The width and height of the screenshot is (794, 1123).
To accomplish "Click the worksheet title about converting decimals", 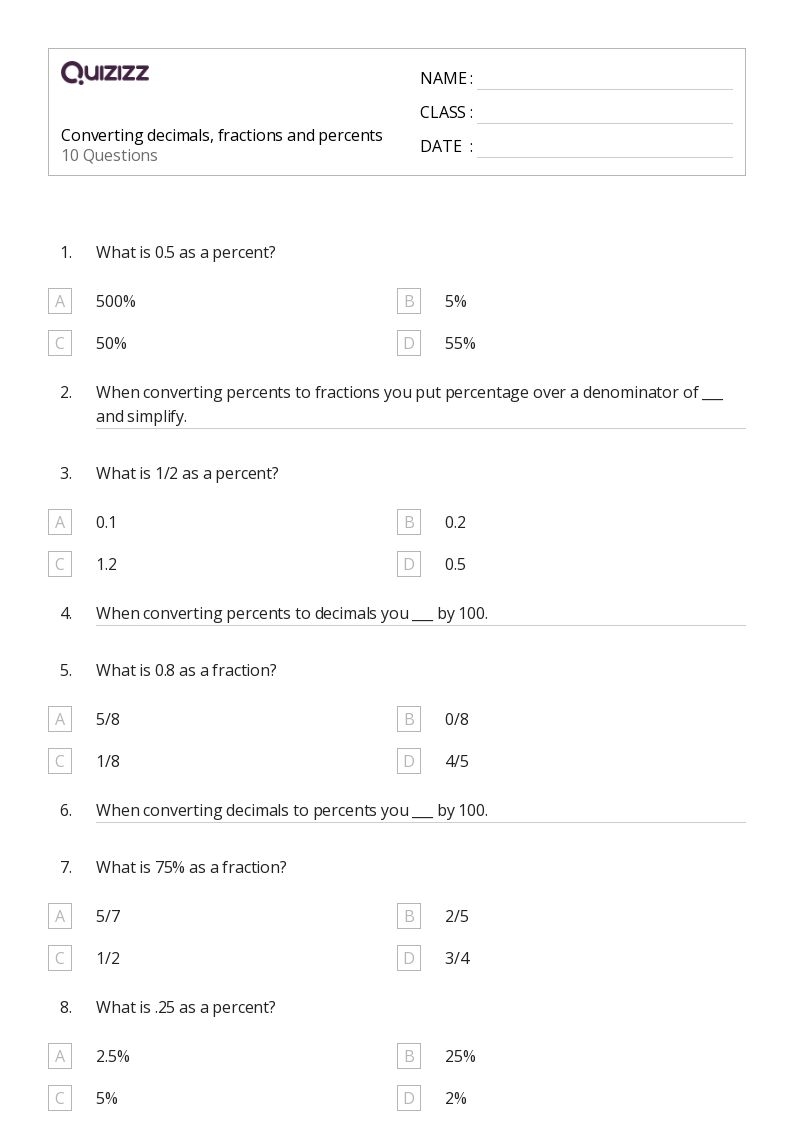I will tap(222, 135).
